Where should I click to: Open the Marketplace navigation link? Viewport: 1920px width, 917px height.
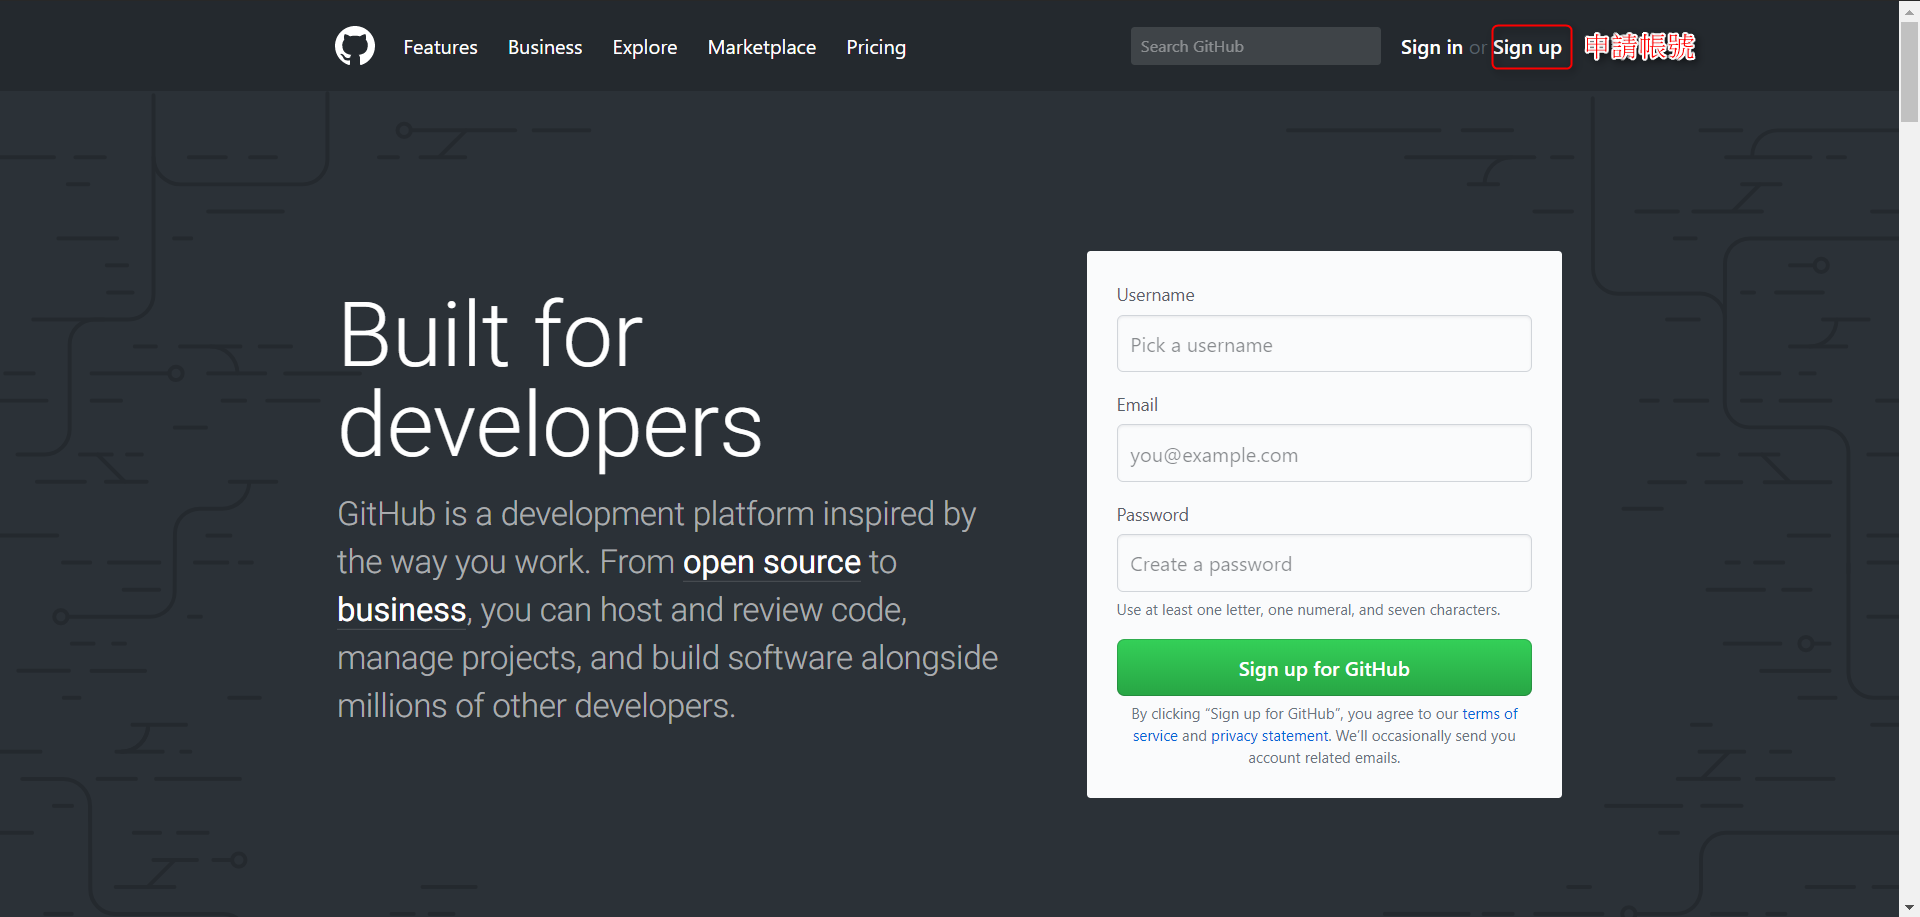click(x=762, y=47)
